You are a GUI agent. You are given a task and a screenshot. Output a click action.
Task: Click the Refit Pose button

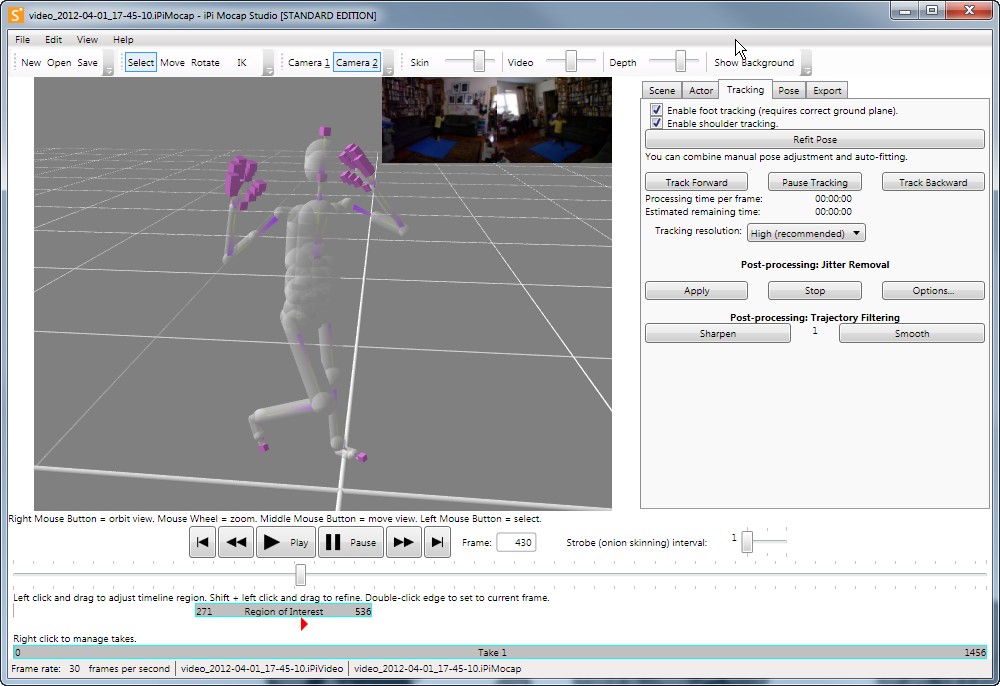tap(814, 139)
